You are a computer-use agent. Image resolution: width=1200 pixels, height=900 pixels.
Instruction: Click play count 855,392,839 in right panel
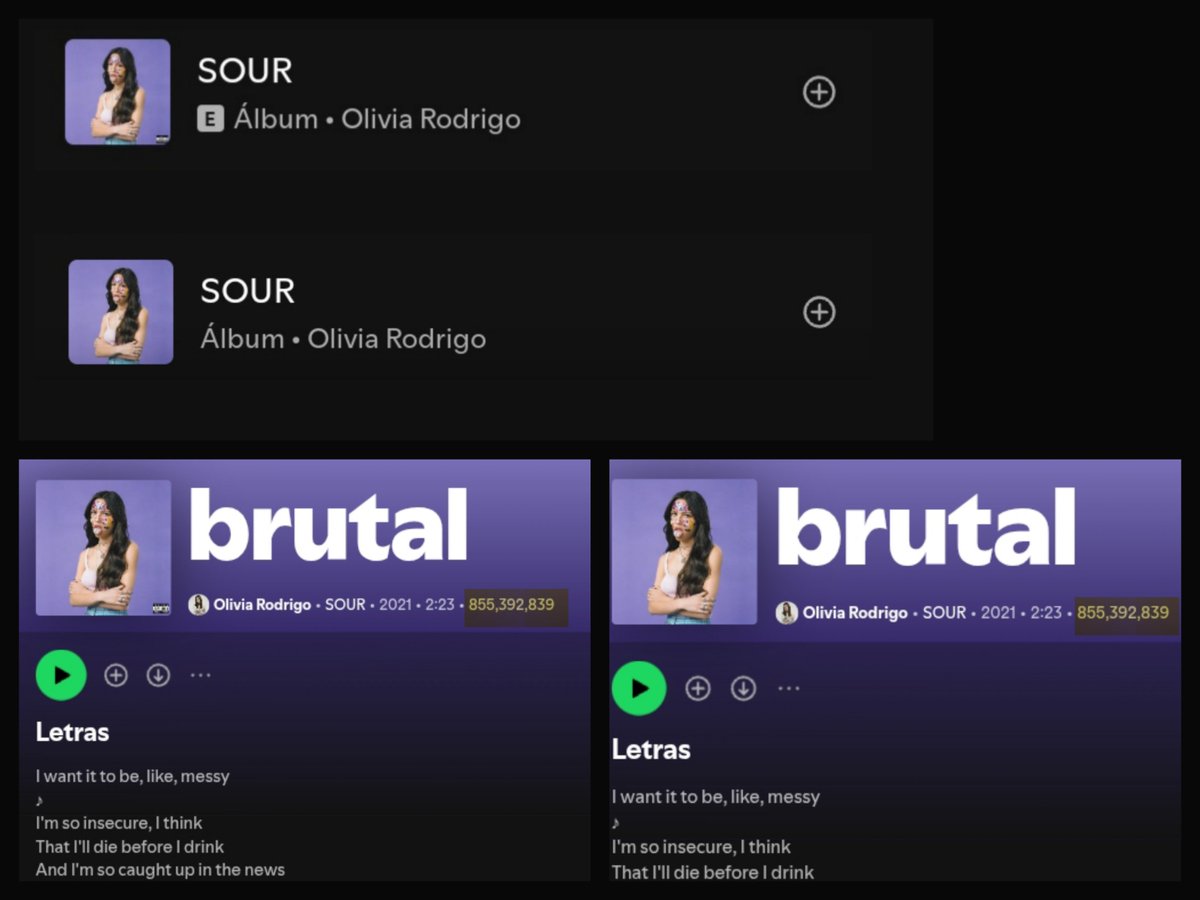[1123, 612]
